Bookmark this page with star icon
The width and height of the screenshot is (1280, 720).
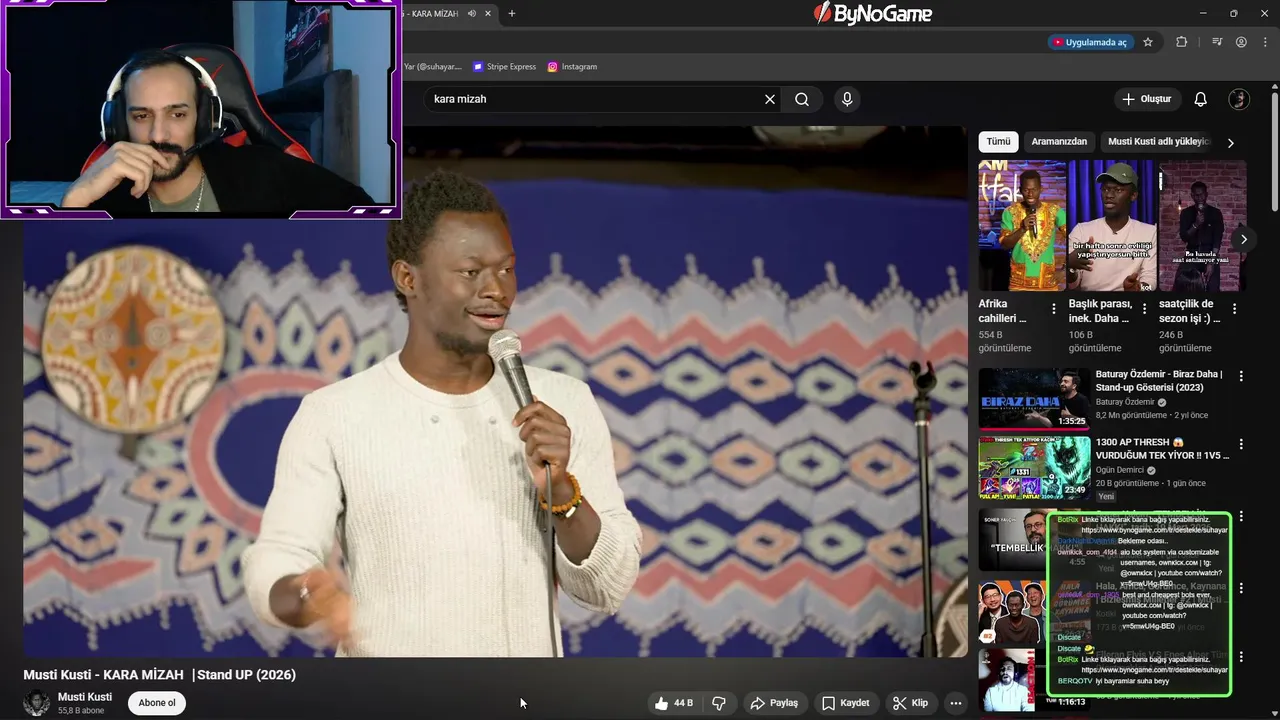(1148, 42)
